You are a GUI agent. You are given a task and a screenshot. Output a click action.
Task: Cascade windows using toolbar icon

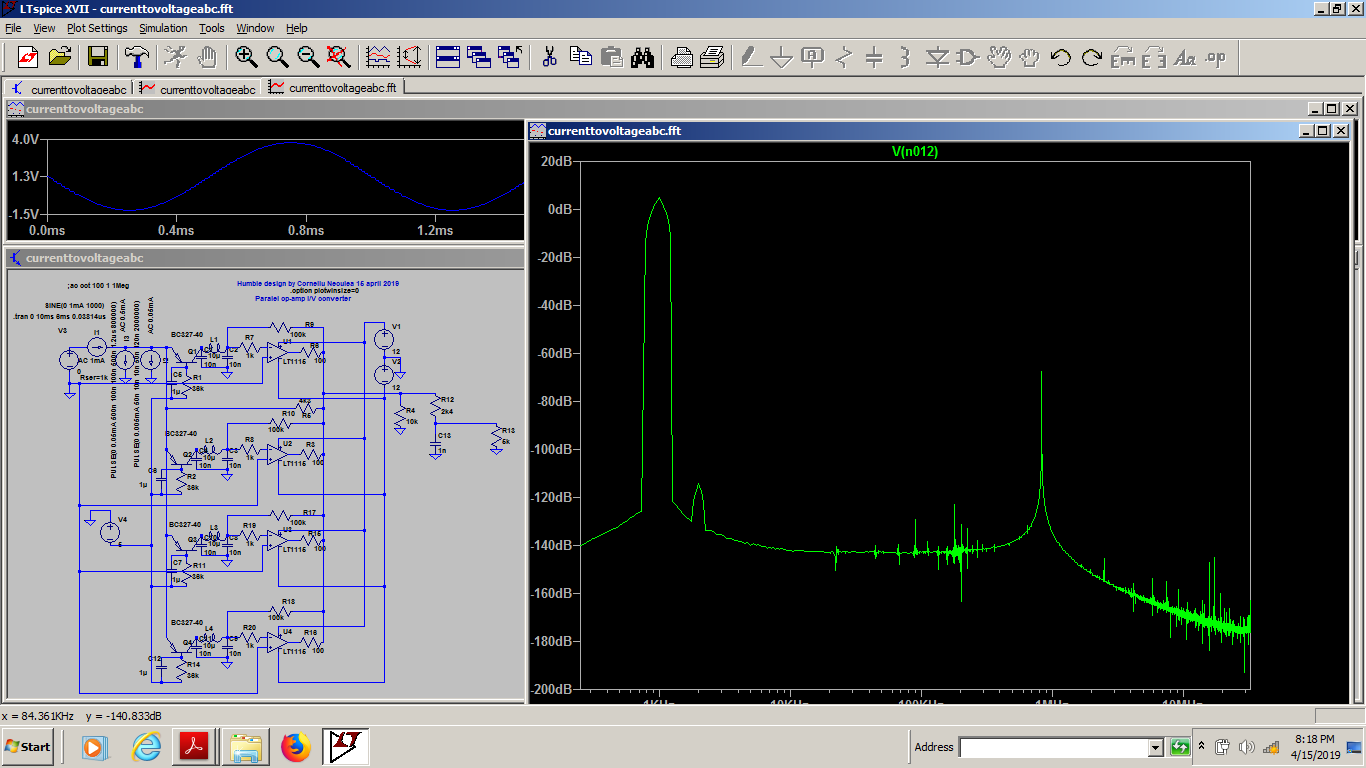point(479,57)
